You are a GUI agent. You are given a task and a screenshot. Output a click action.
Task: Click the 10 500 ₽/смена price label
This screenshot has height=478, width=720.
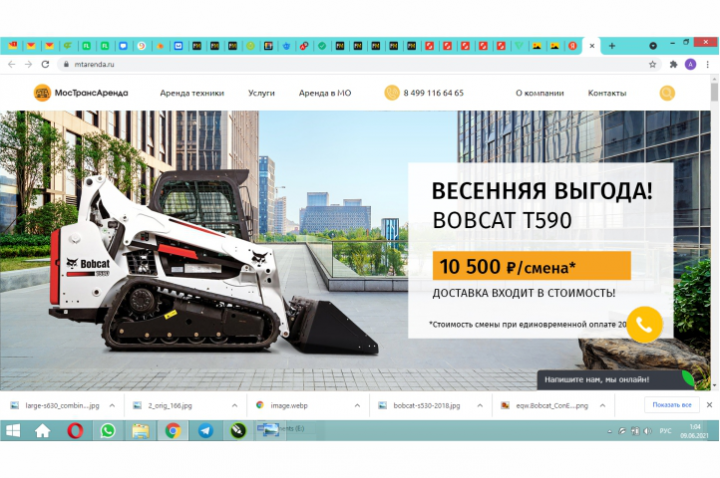[531, 266]
